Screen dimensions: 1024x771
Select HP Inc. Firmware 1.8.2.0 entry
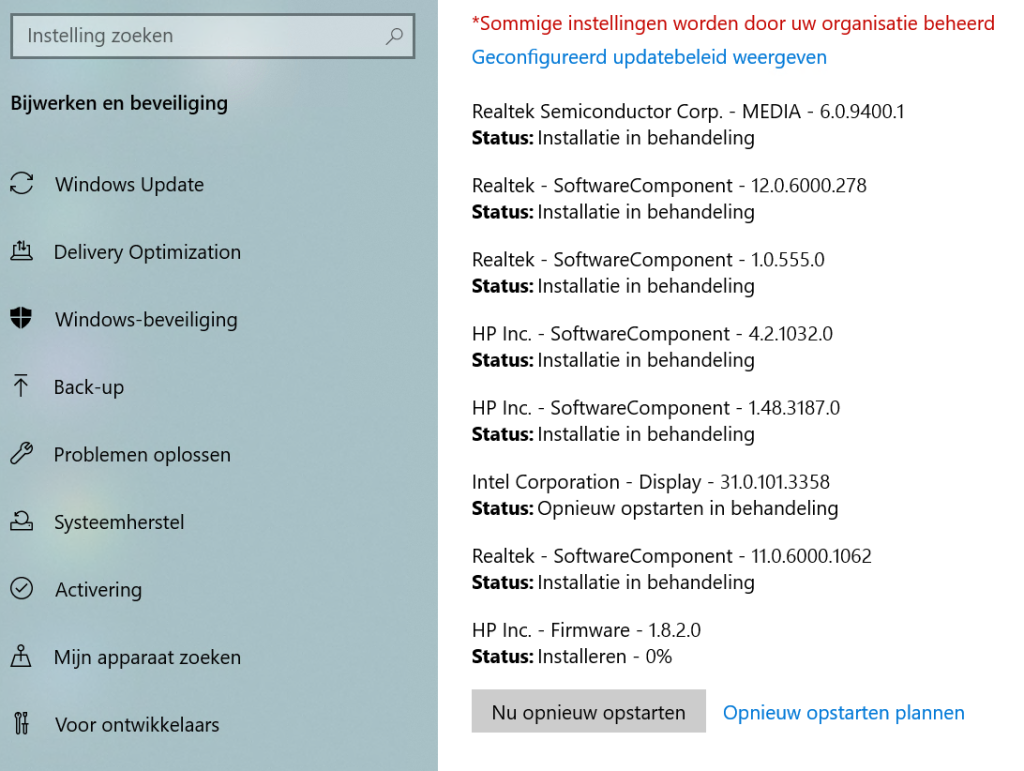pyautogui.click(x=586, y=631)
